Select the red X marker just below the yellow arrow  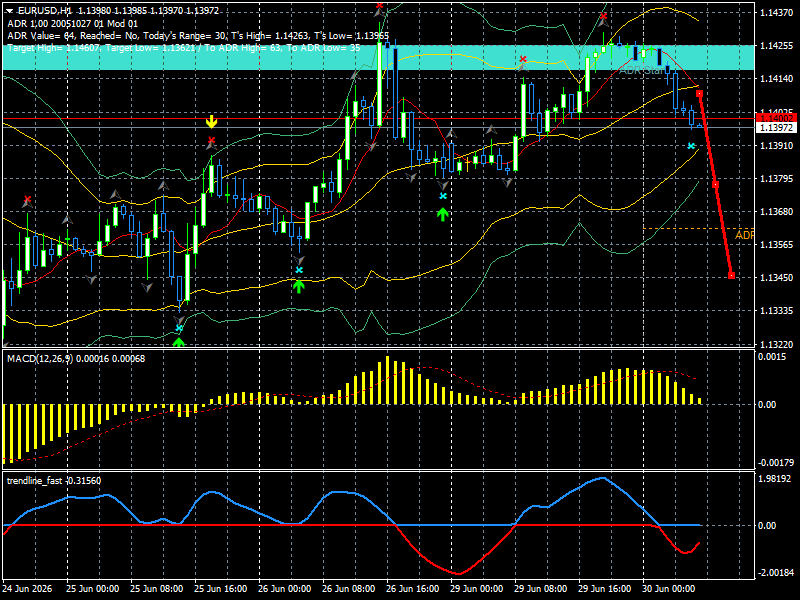point(211,140)
